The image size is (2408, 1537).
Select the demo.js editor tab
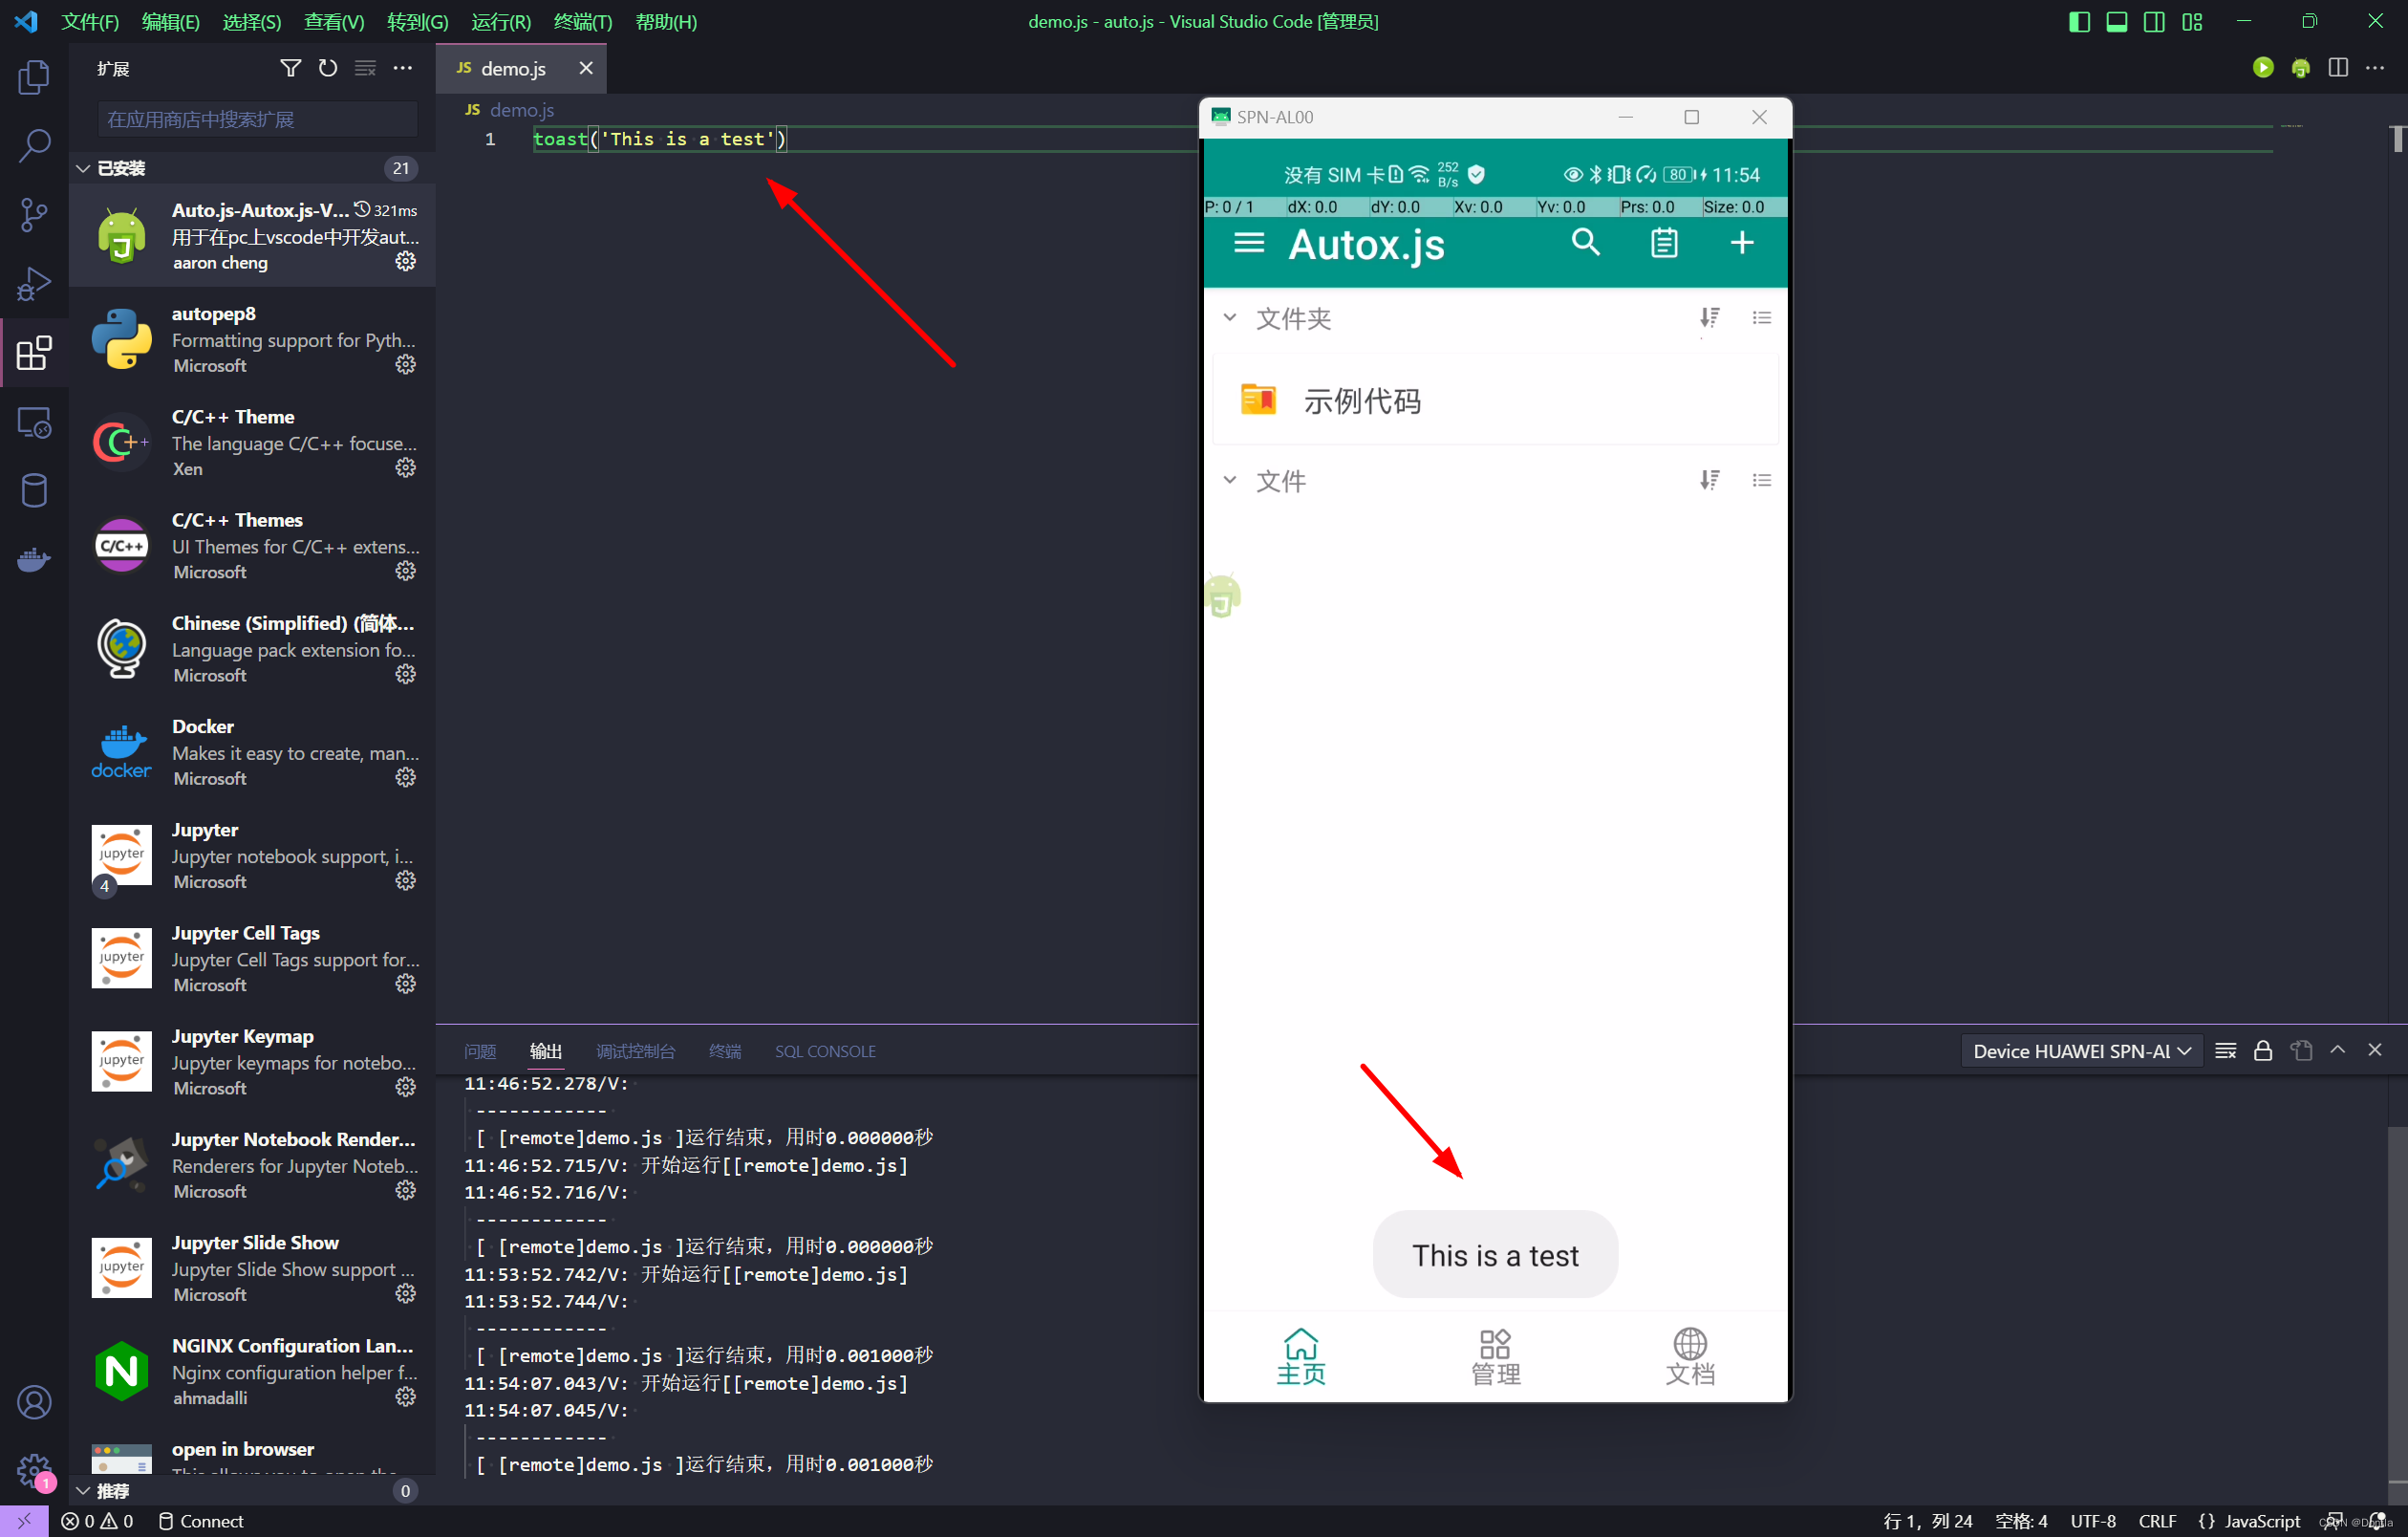(512, 68)
